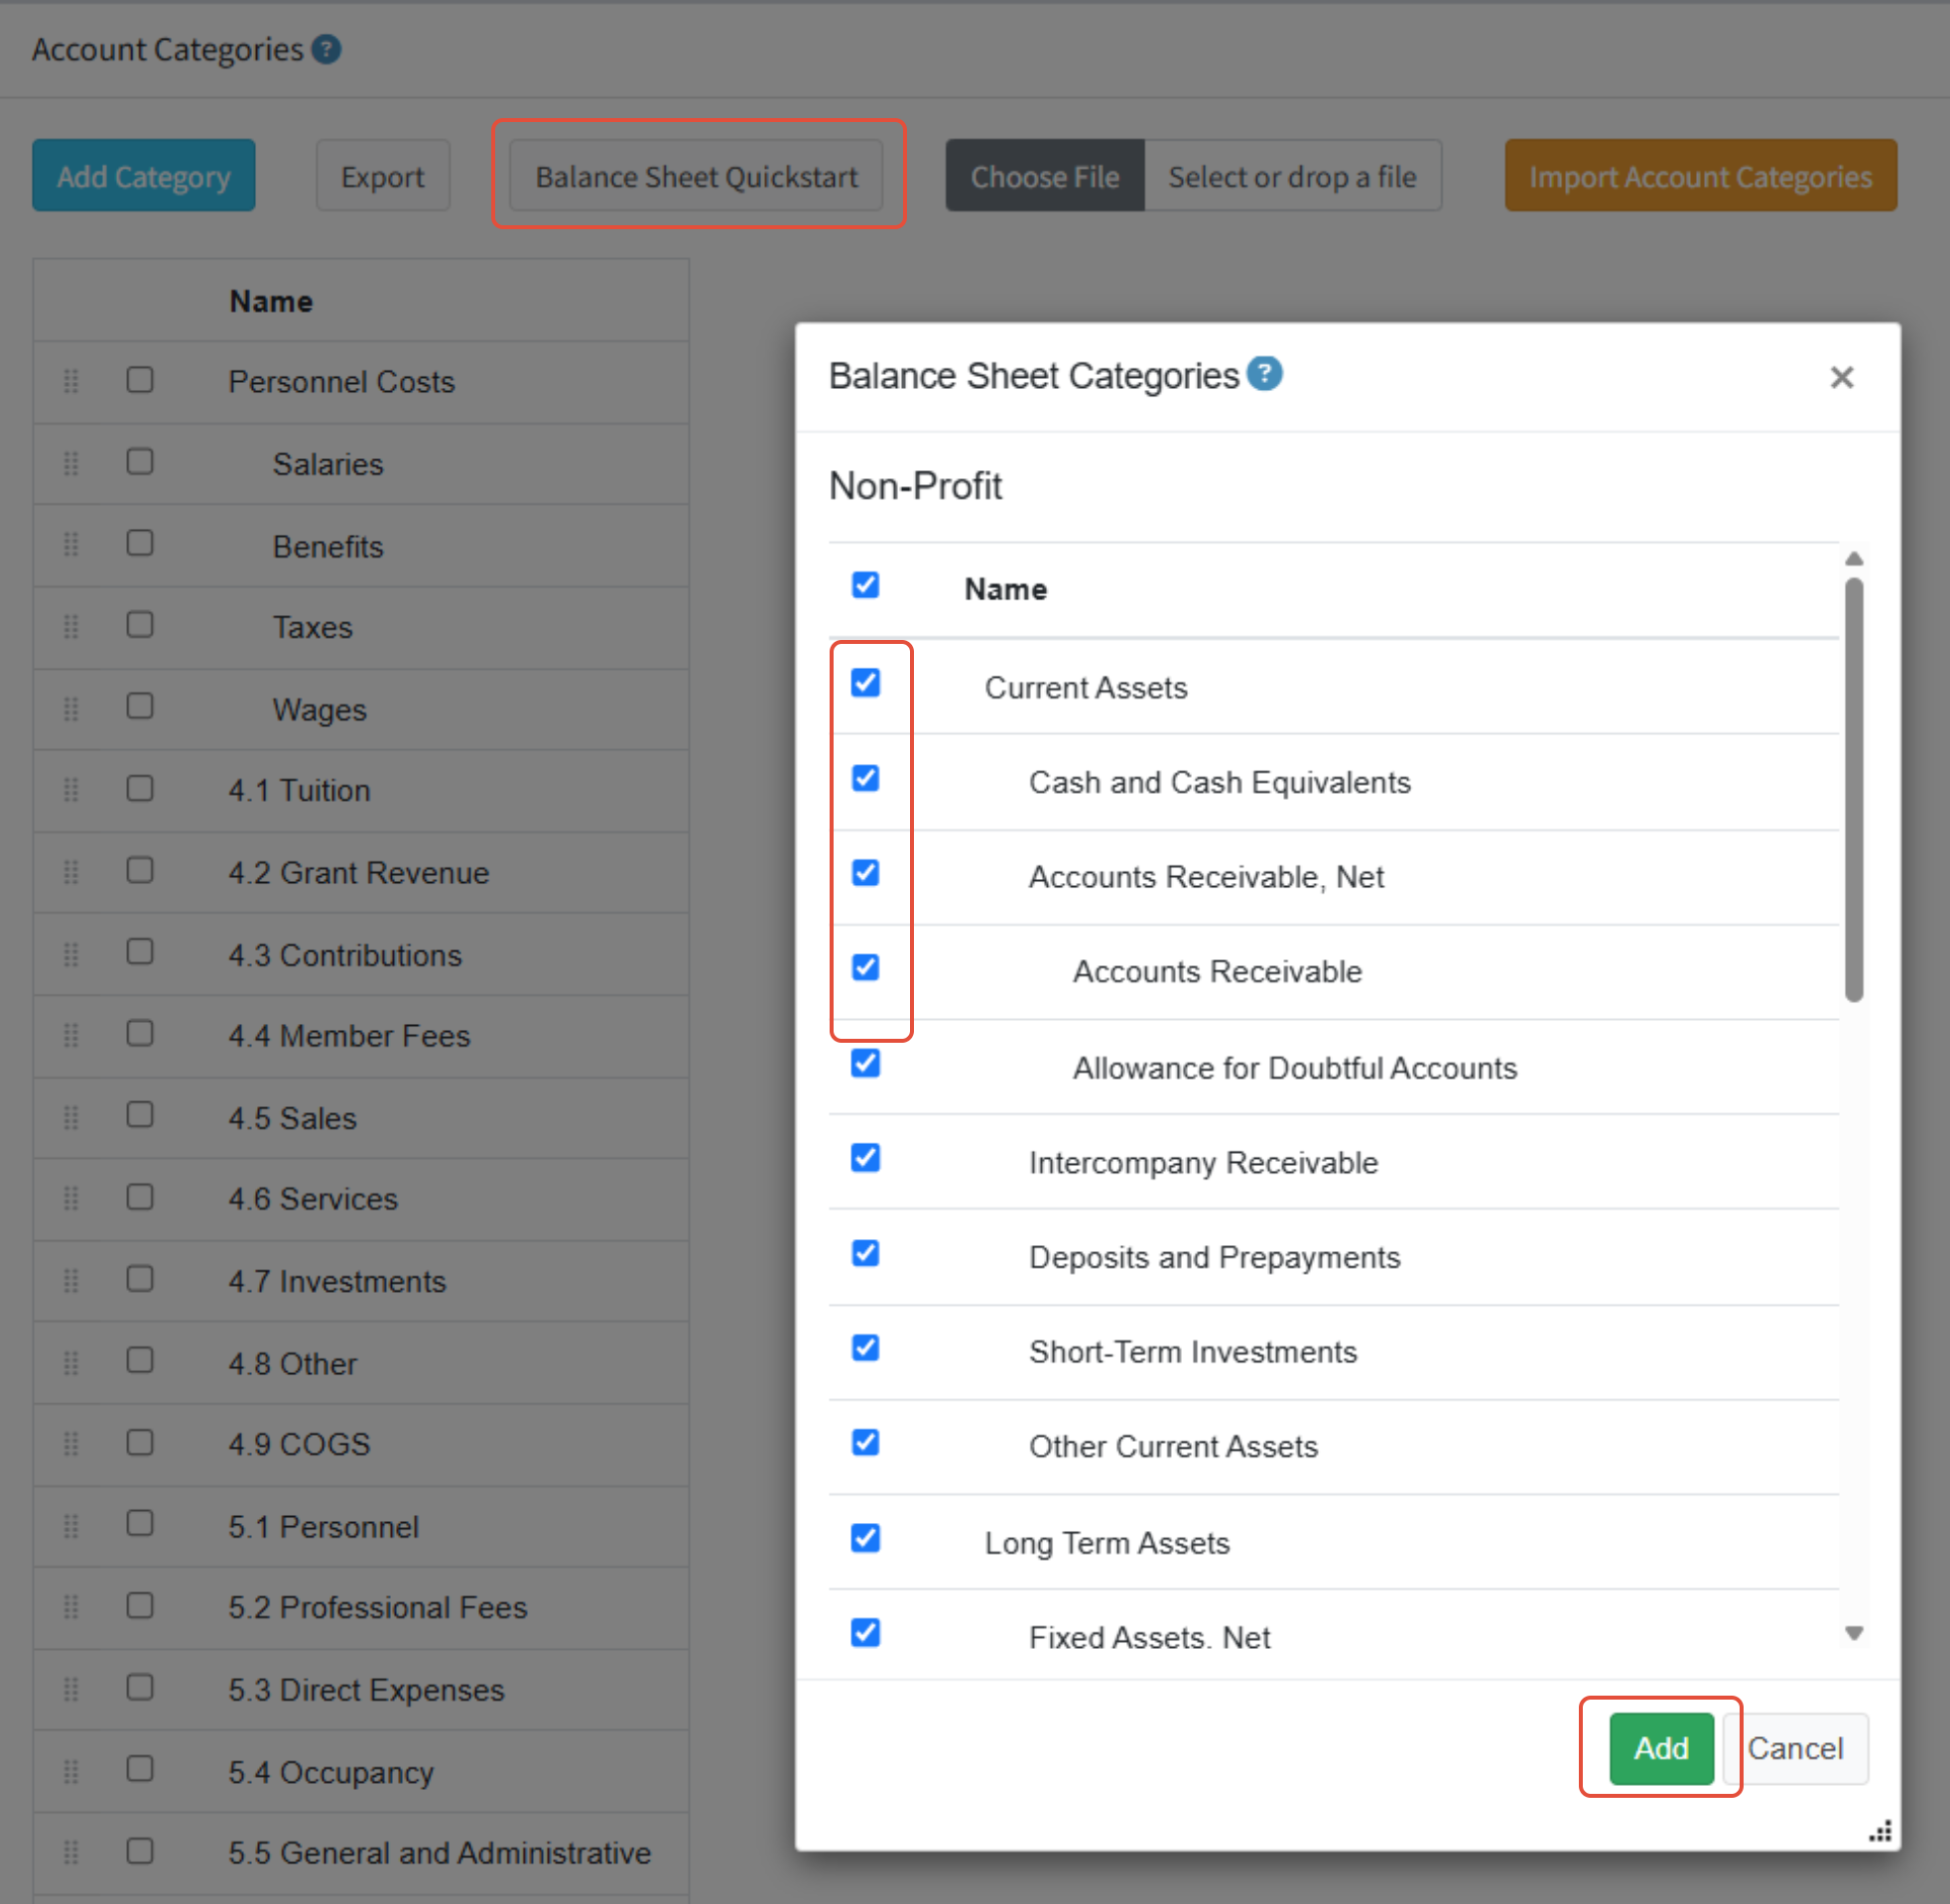
Task: Click help icon beside Balance Sheet Categories
Action: tap(1265, 374)
